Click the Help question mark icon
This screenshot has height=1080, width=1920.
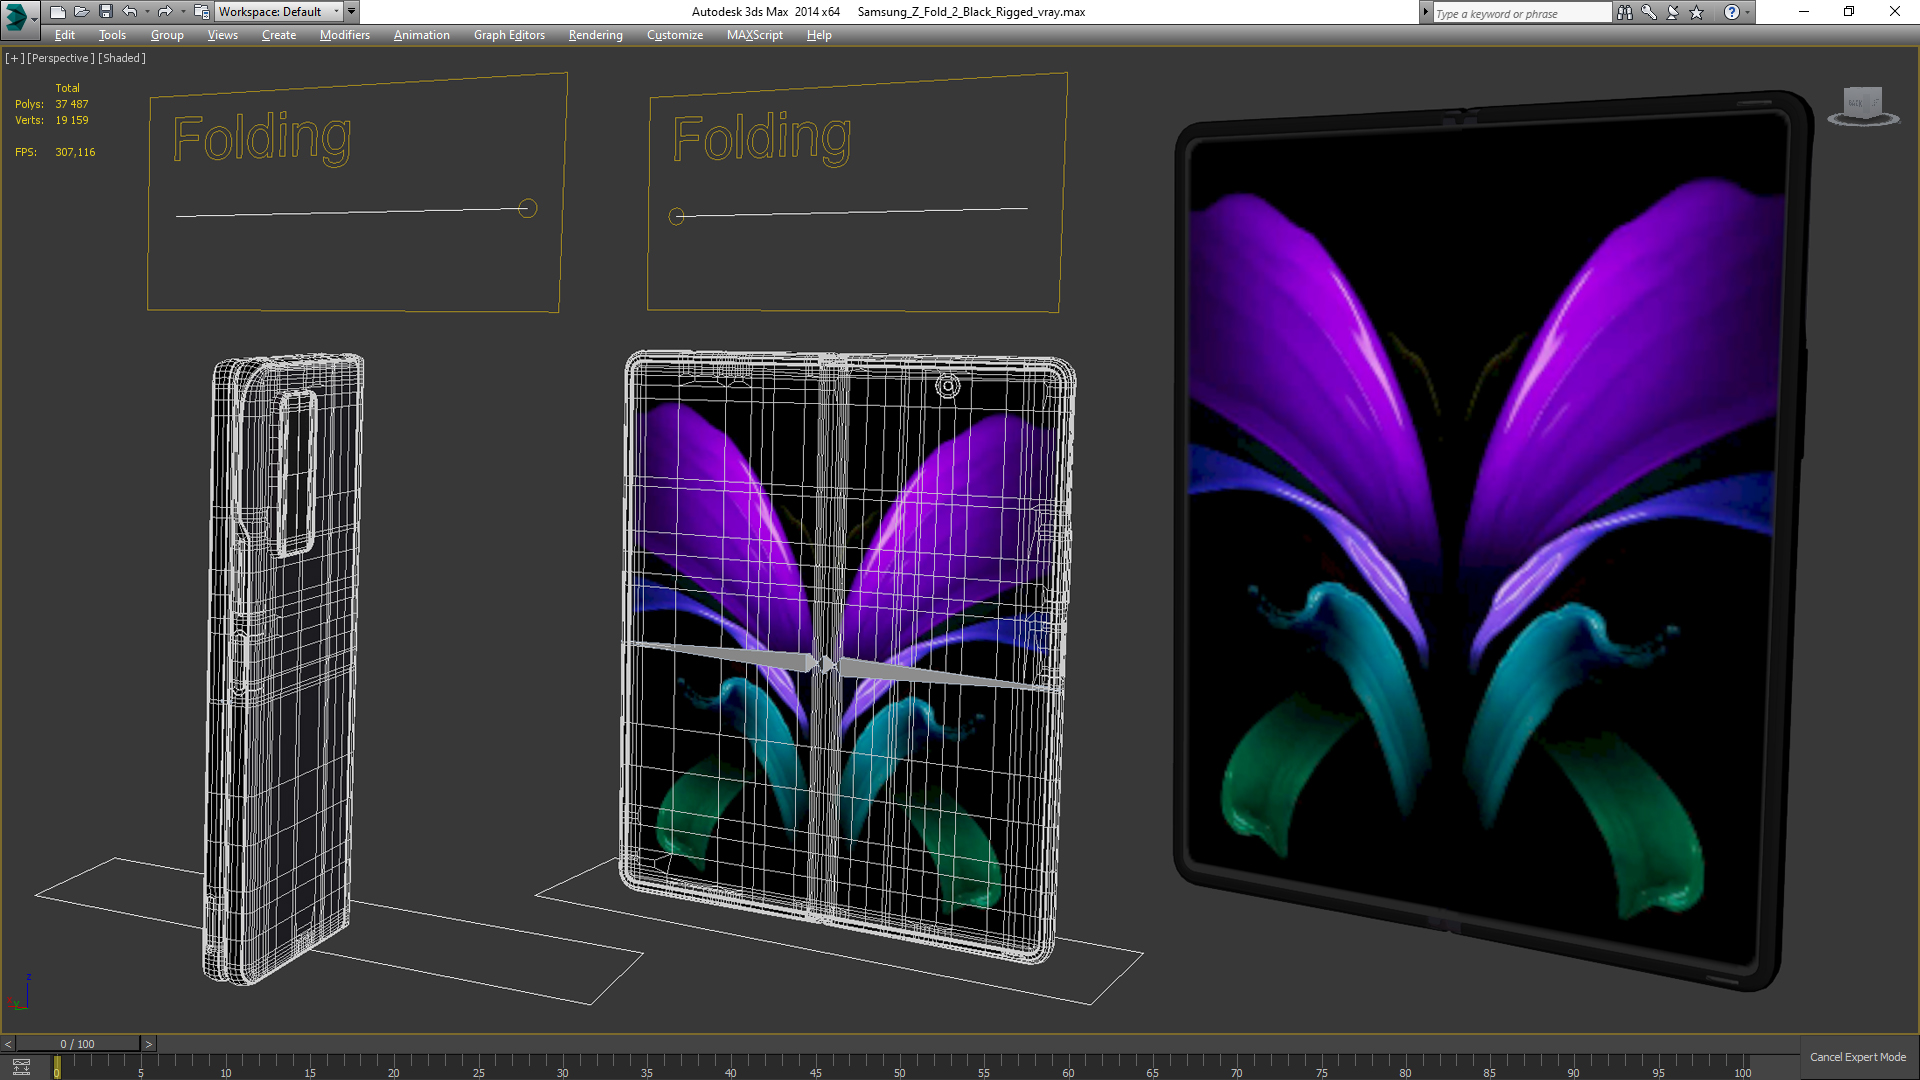(1731, 12)
